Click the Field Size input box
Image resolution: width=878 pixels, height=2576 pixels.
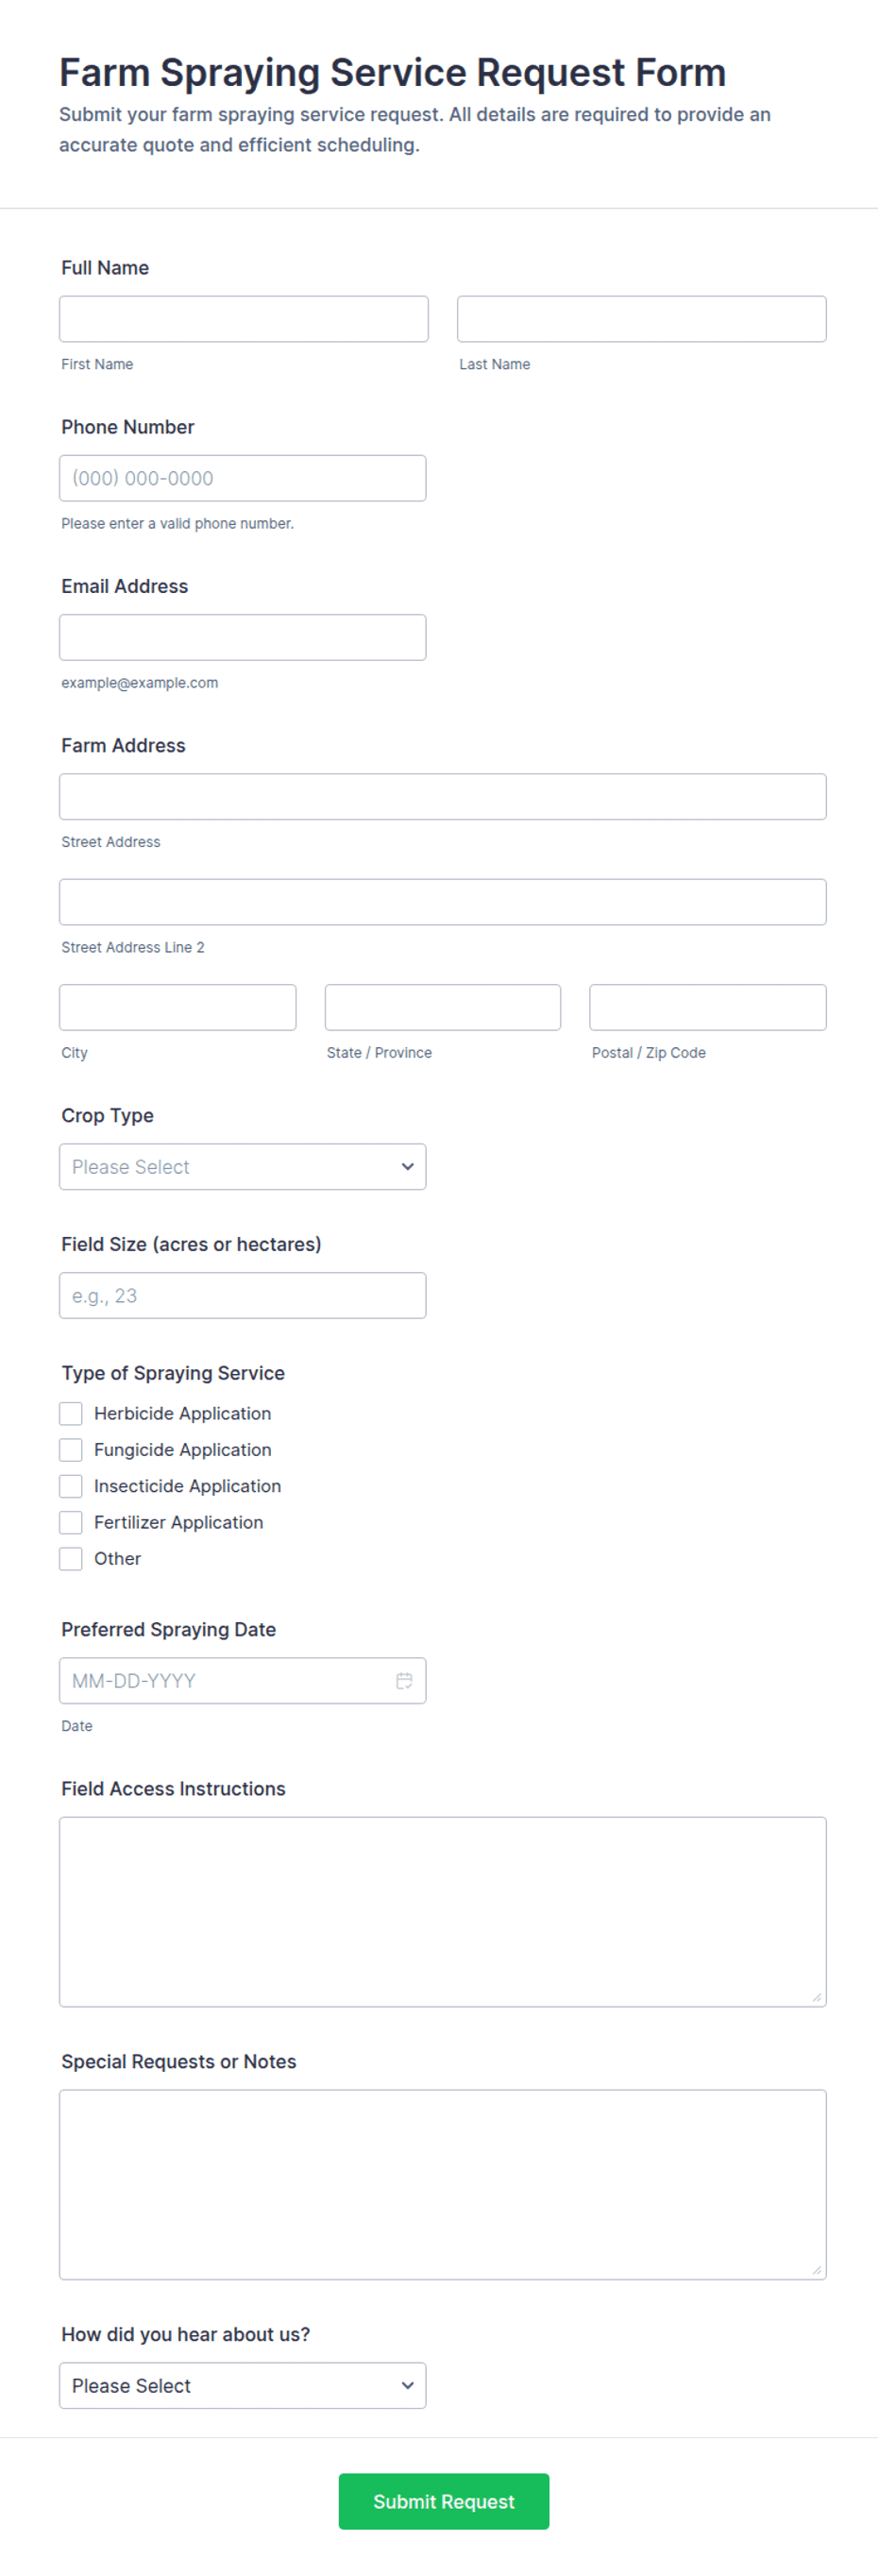coord(243,1295)
